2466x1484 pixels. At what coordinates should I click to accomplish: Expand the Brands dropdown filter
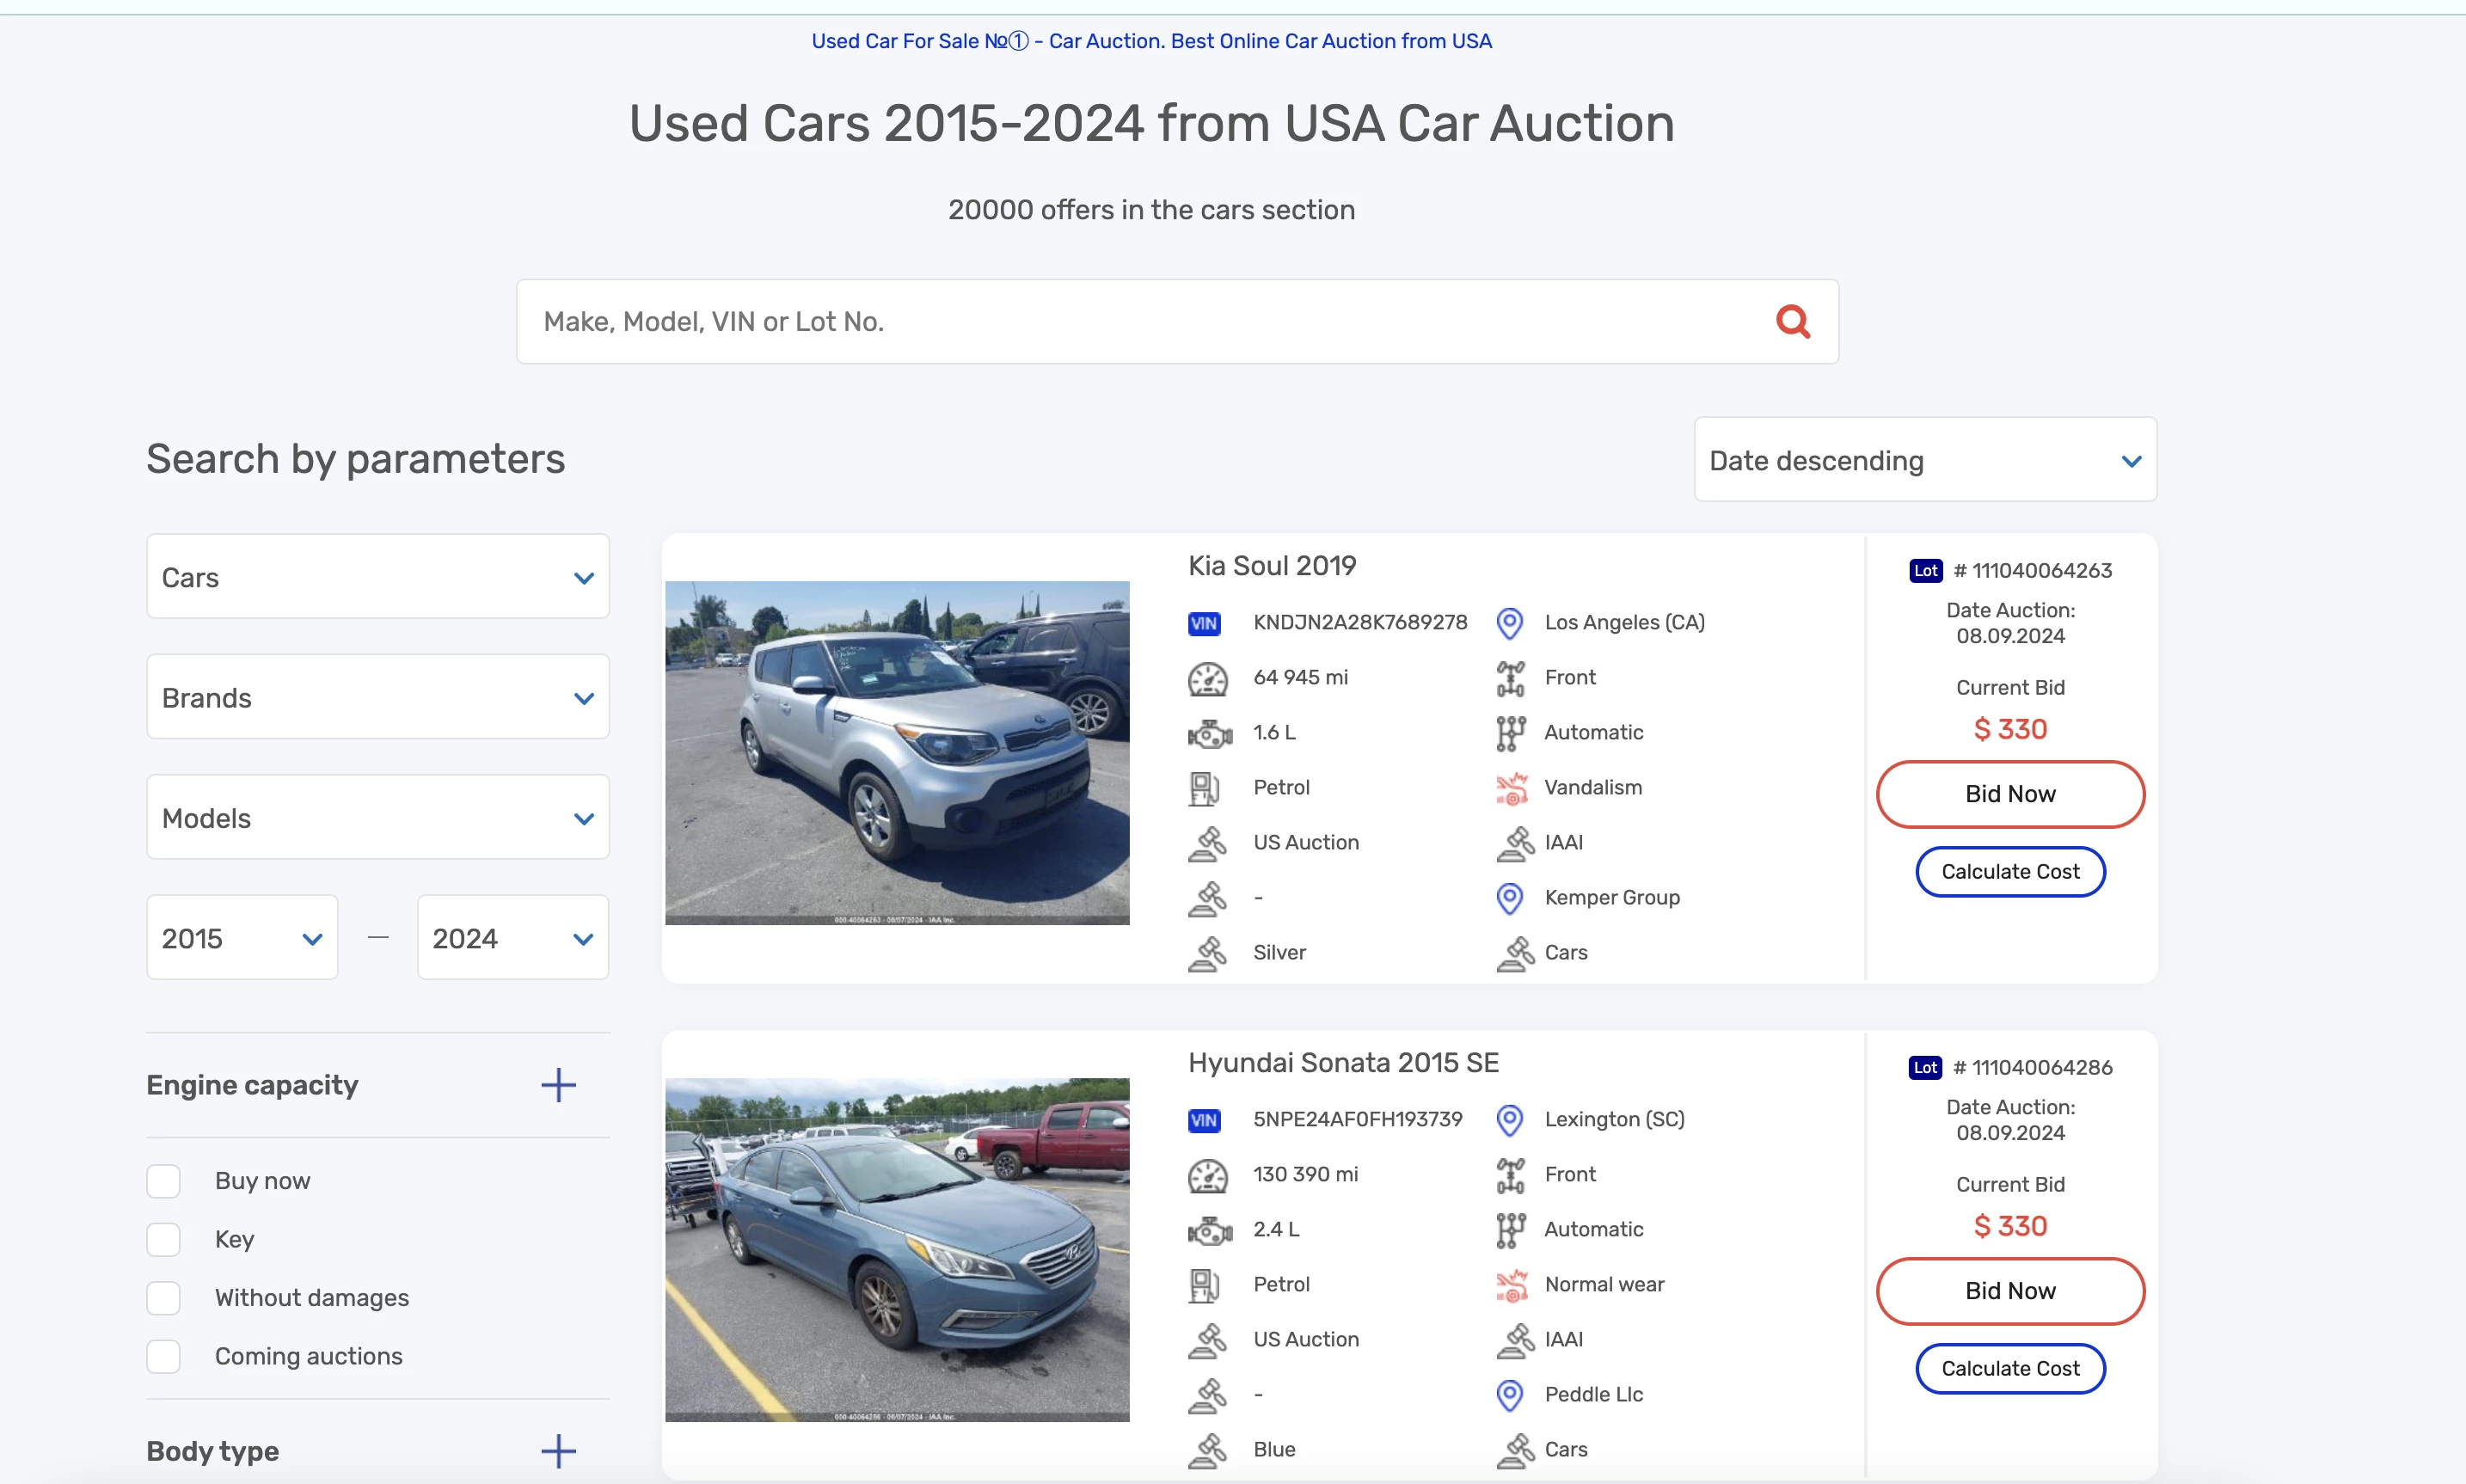pyautogui.click(x=377, y=699)
